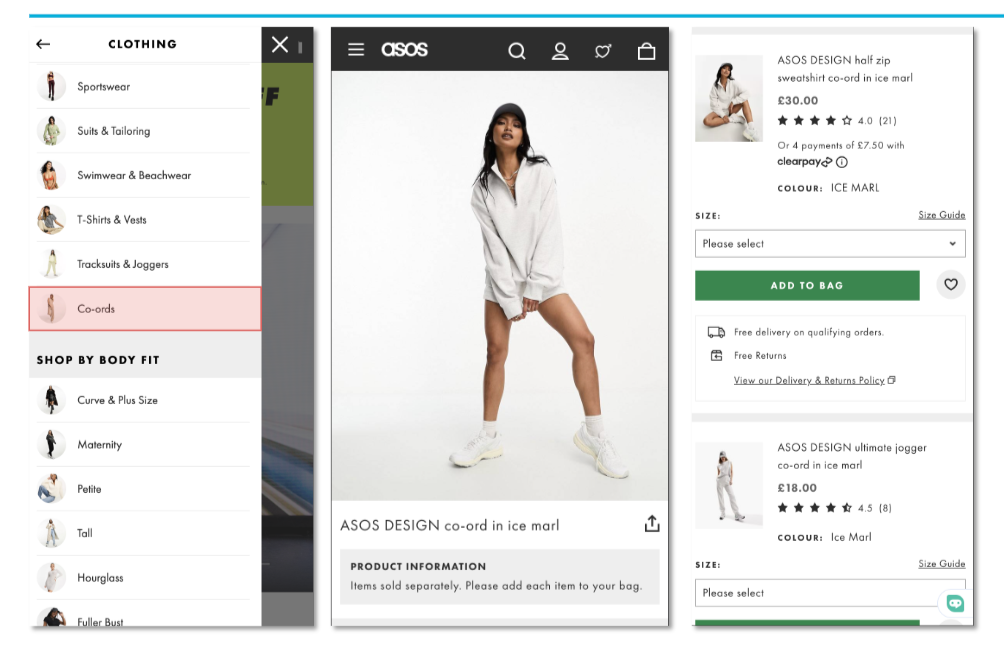This screenshot has width=1004, height=653.
Task: Open the shopping bag icon
Action: 647,51
